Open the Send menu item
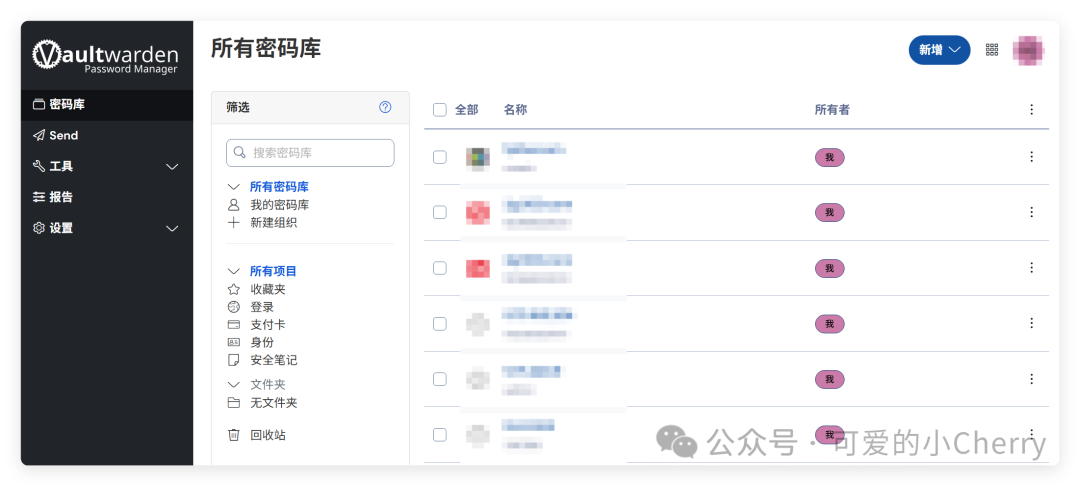This screenshot has width=1080, height=486. (x=107, y=136)
